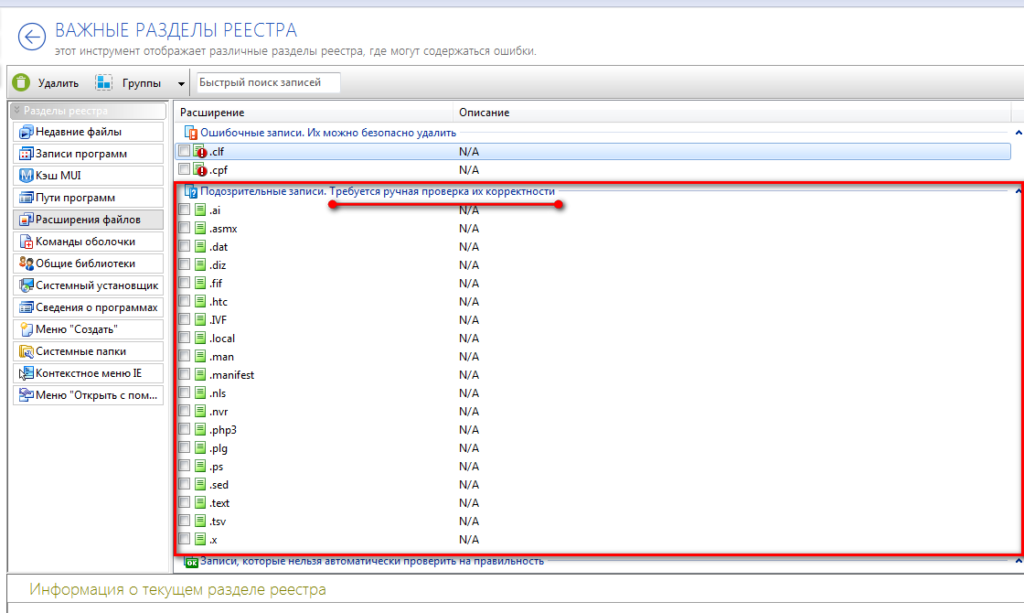Switch to Системные папки section
Screen dimensions: 1024x613
tap(85, 352)
